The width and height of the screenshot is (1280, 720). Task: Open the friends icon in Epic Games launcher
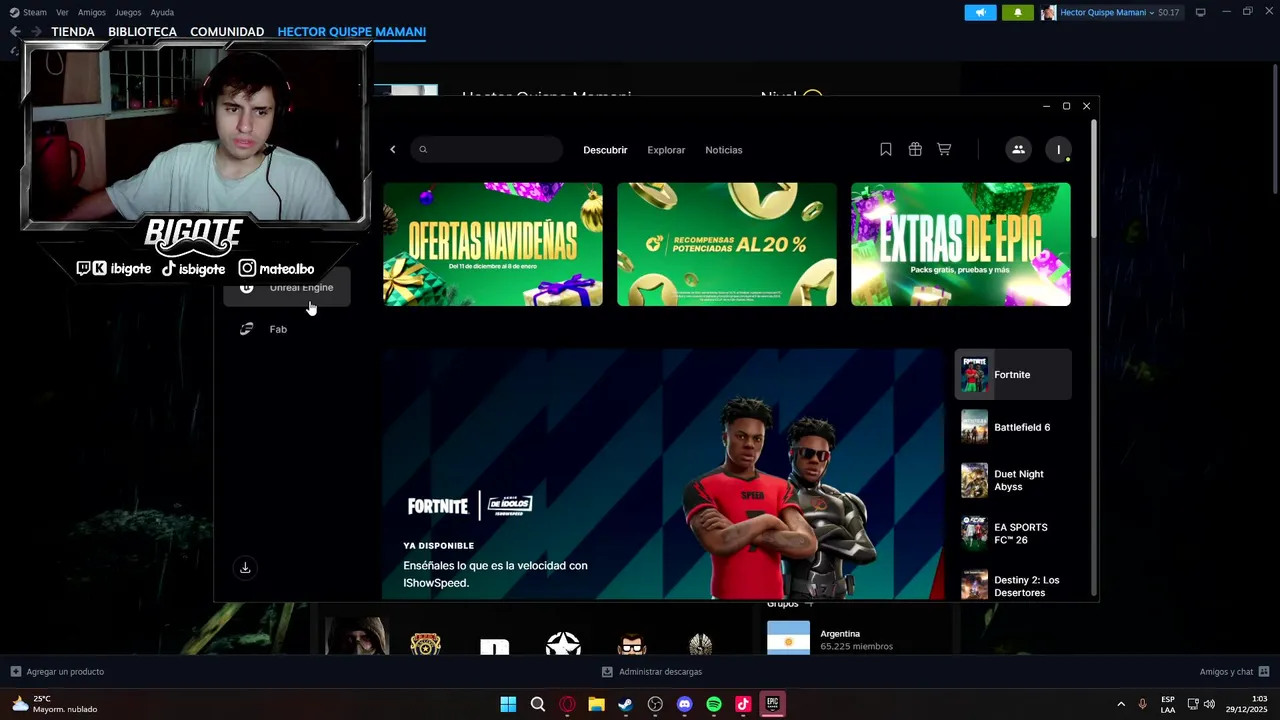click(1018, 150)
